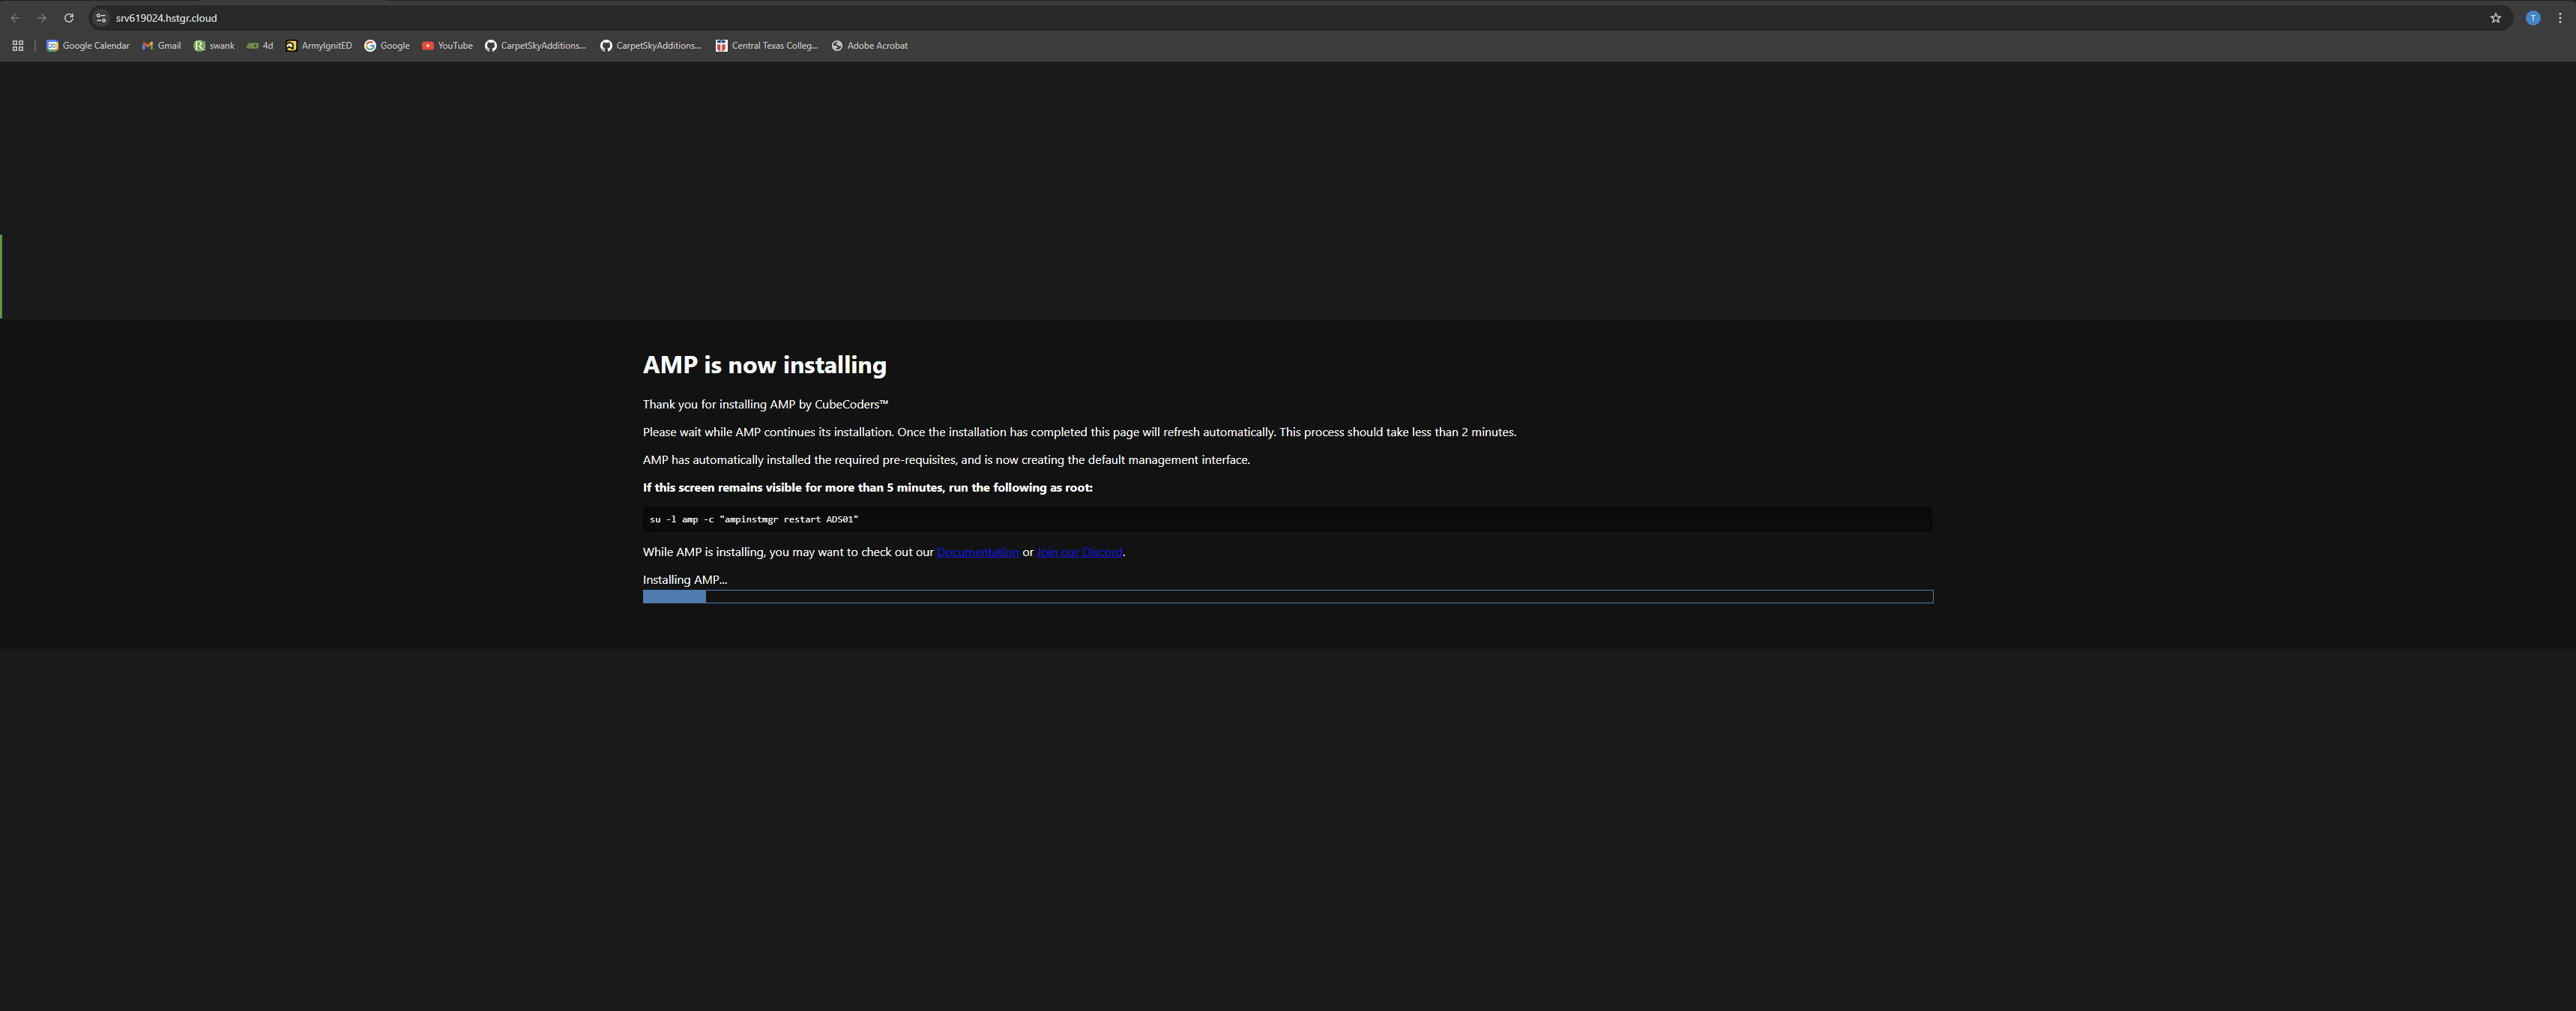The width and height of the screenshot is (2576, 1011).
Task: Open the YouTube bookmark
Action: pos(447,46)
